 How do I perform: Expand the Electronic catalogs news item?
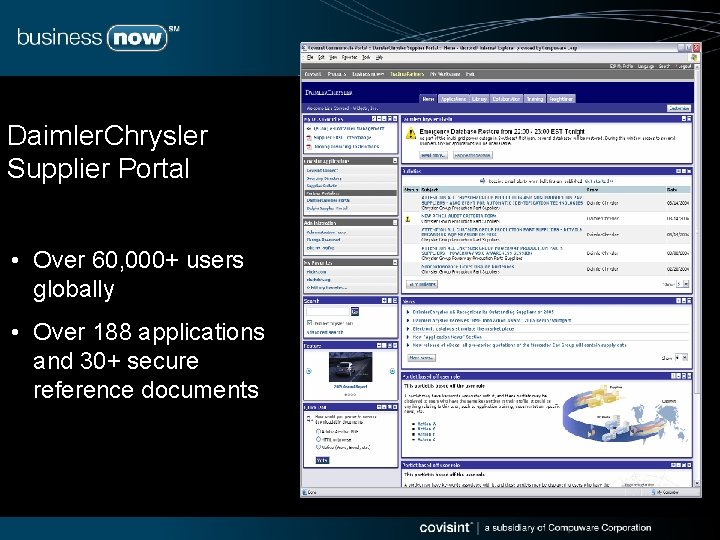[x=408, y=329]
